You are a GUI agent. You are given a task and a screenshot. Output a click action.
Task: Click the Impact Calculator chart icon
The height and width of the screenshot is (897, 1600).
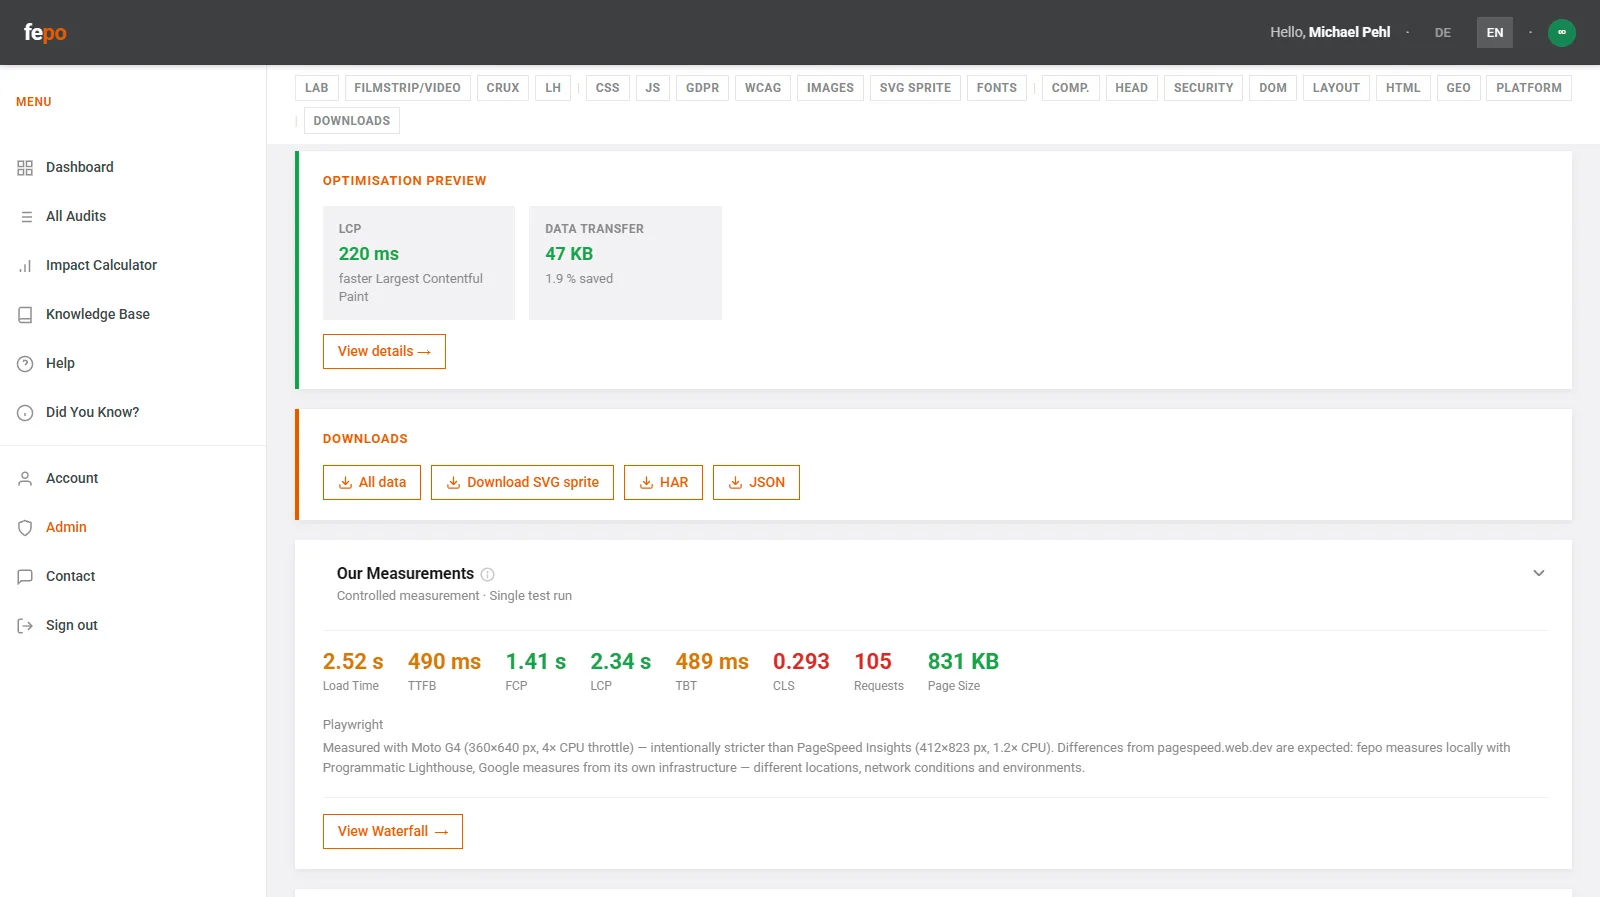[25, 266]
